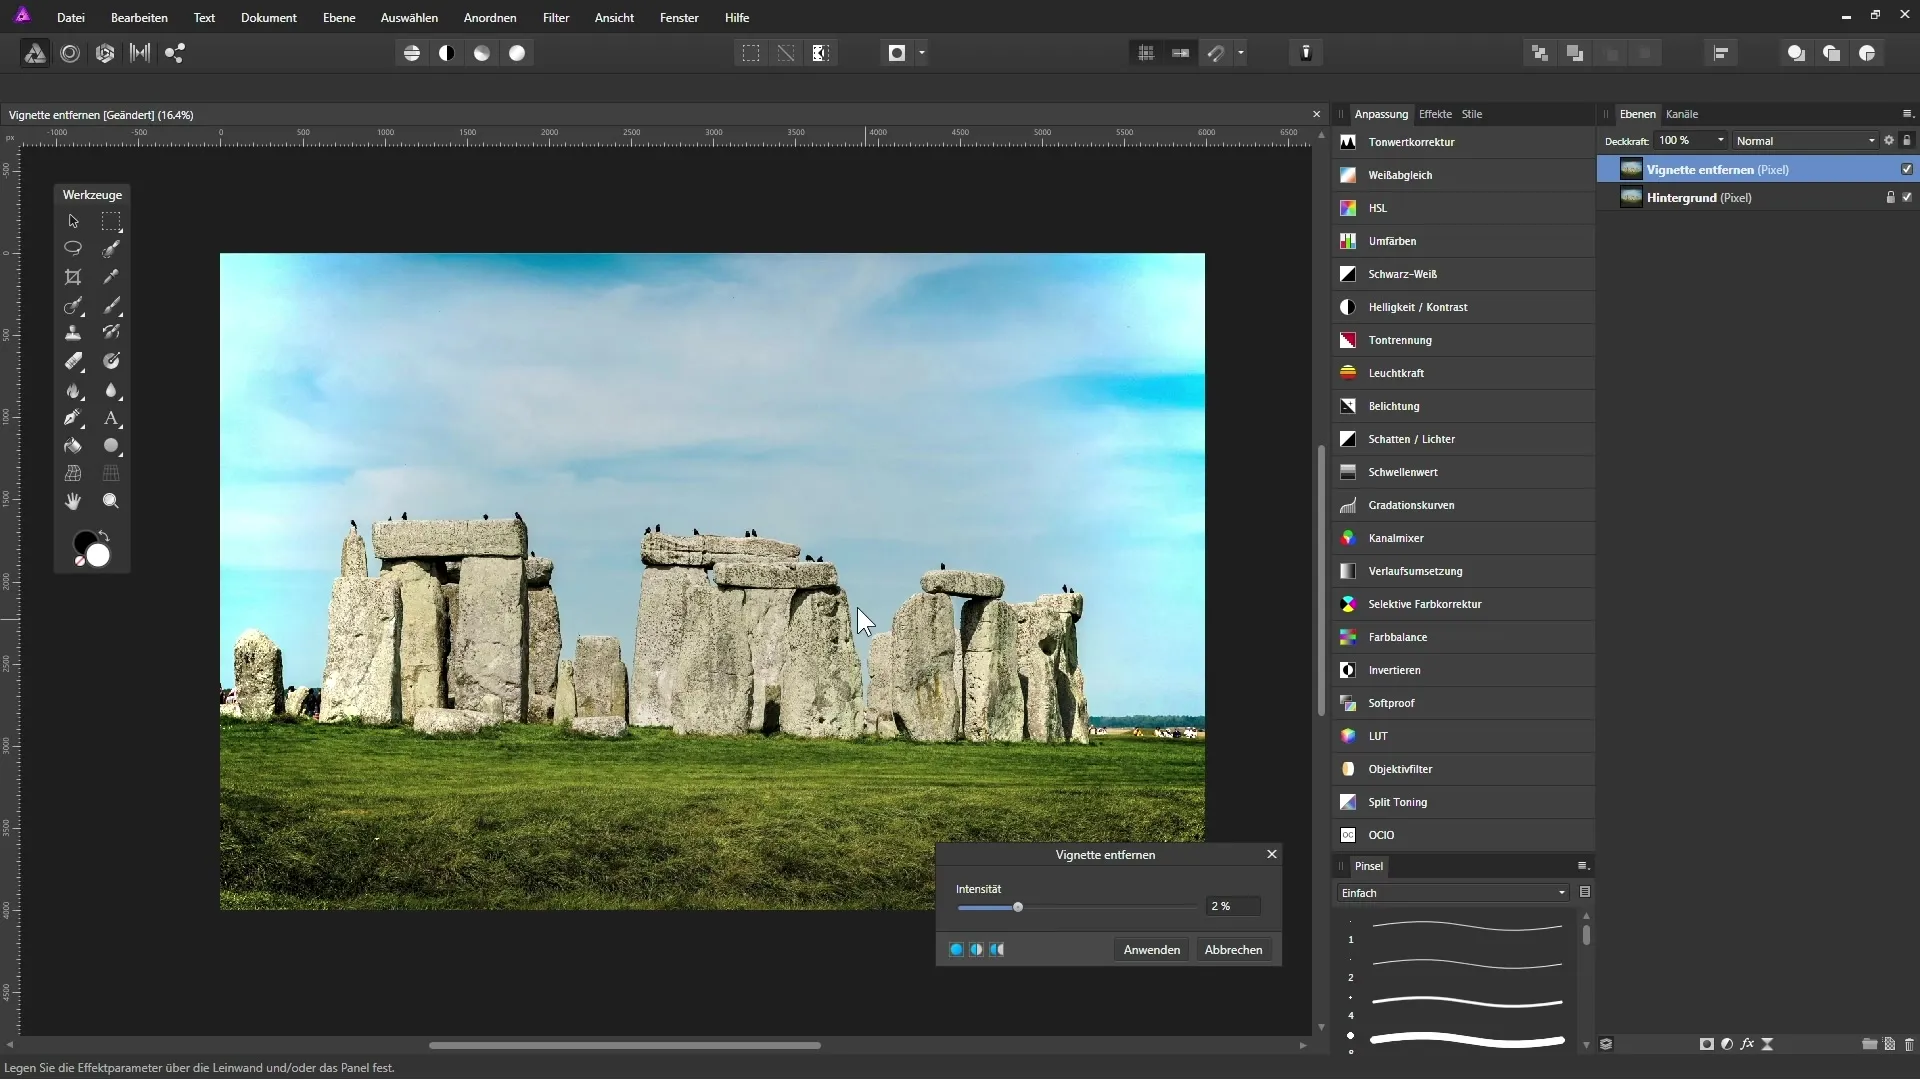
Task: Open quick mask options dropdown arrow
Action: tap(922, 54)
